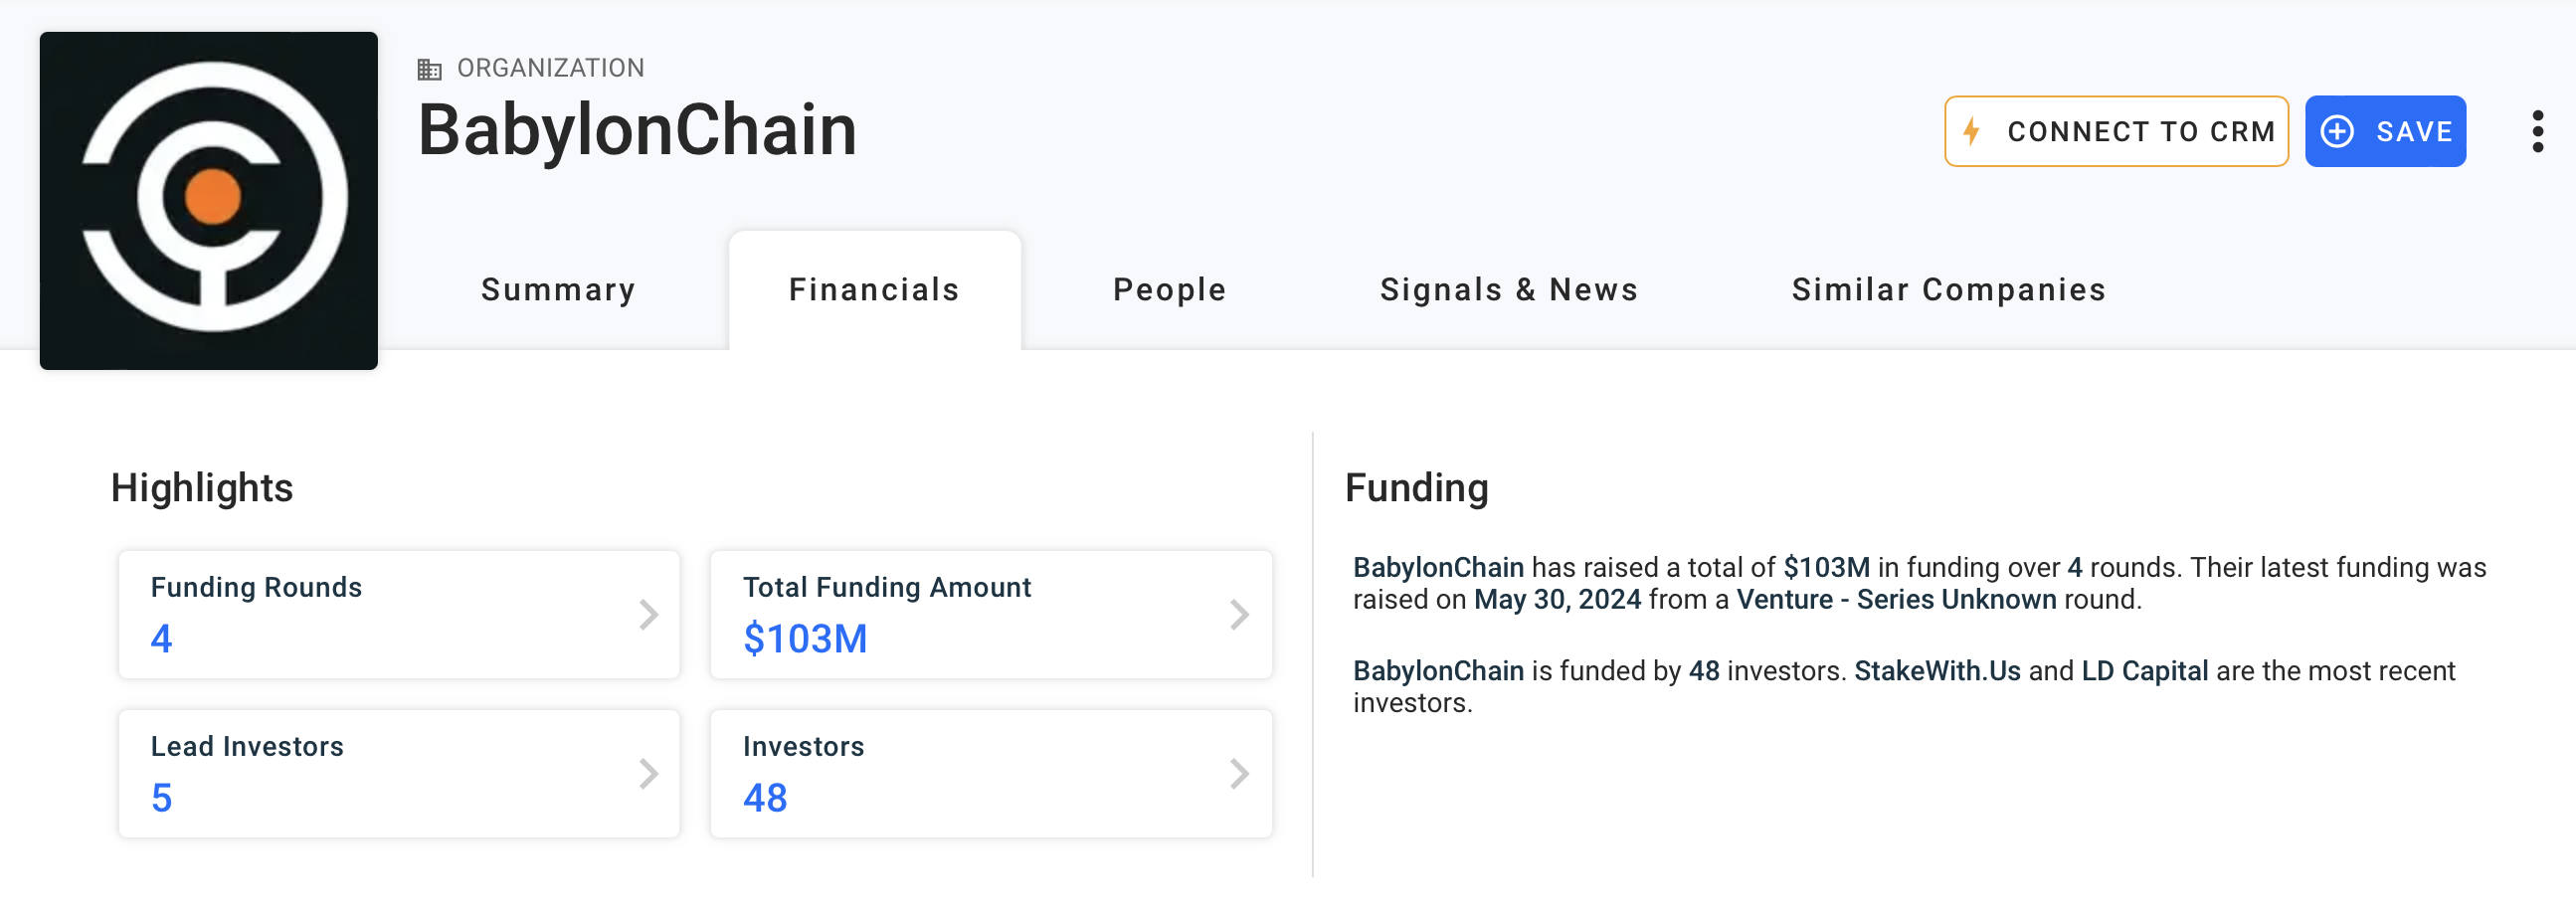Expand Lead Investors card chevron
Image resolution: width=2576 pixels, height=917 pixels.
click(x=649, y=773)
